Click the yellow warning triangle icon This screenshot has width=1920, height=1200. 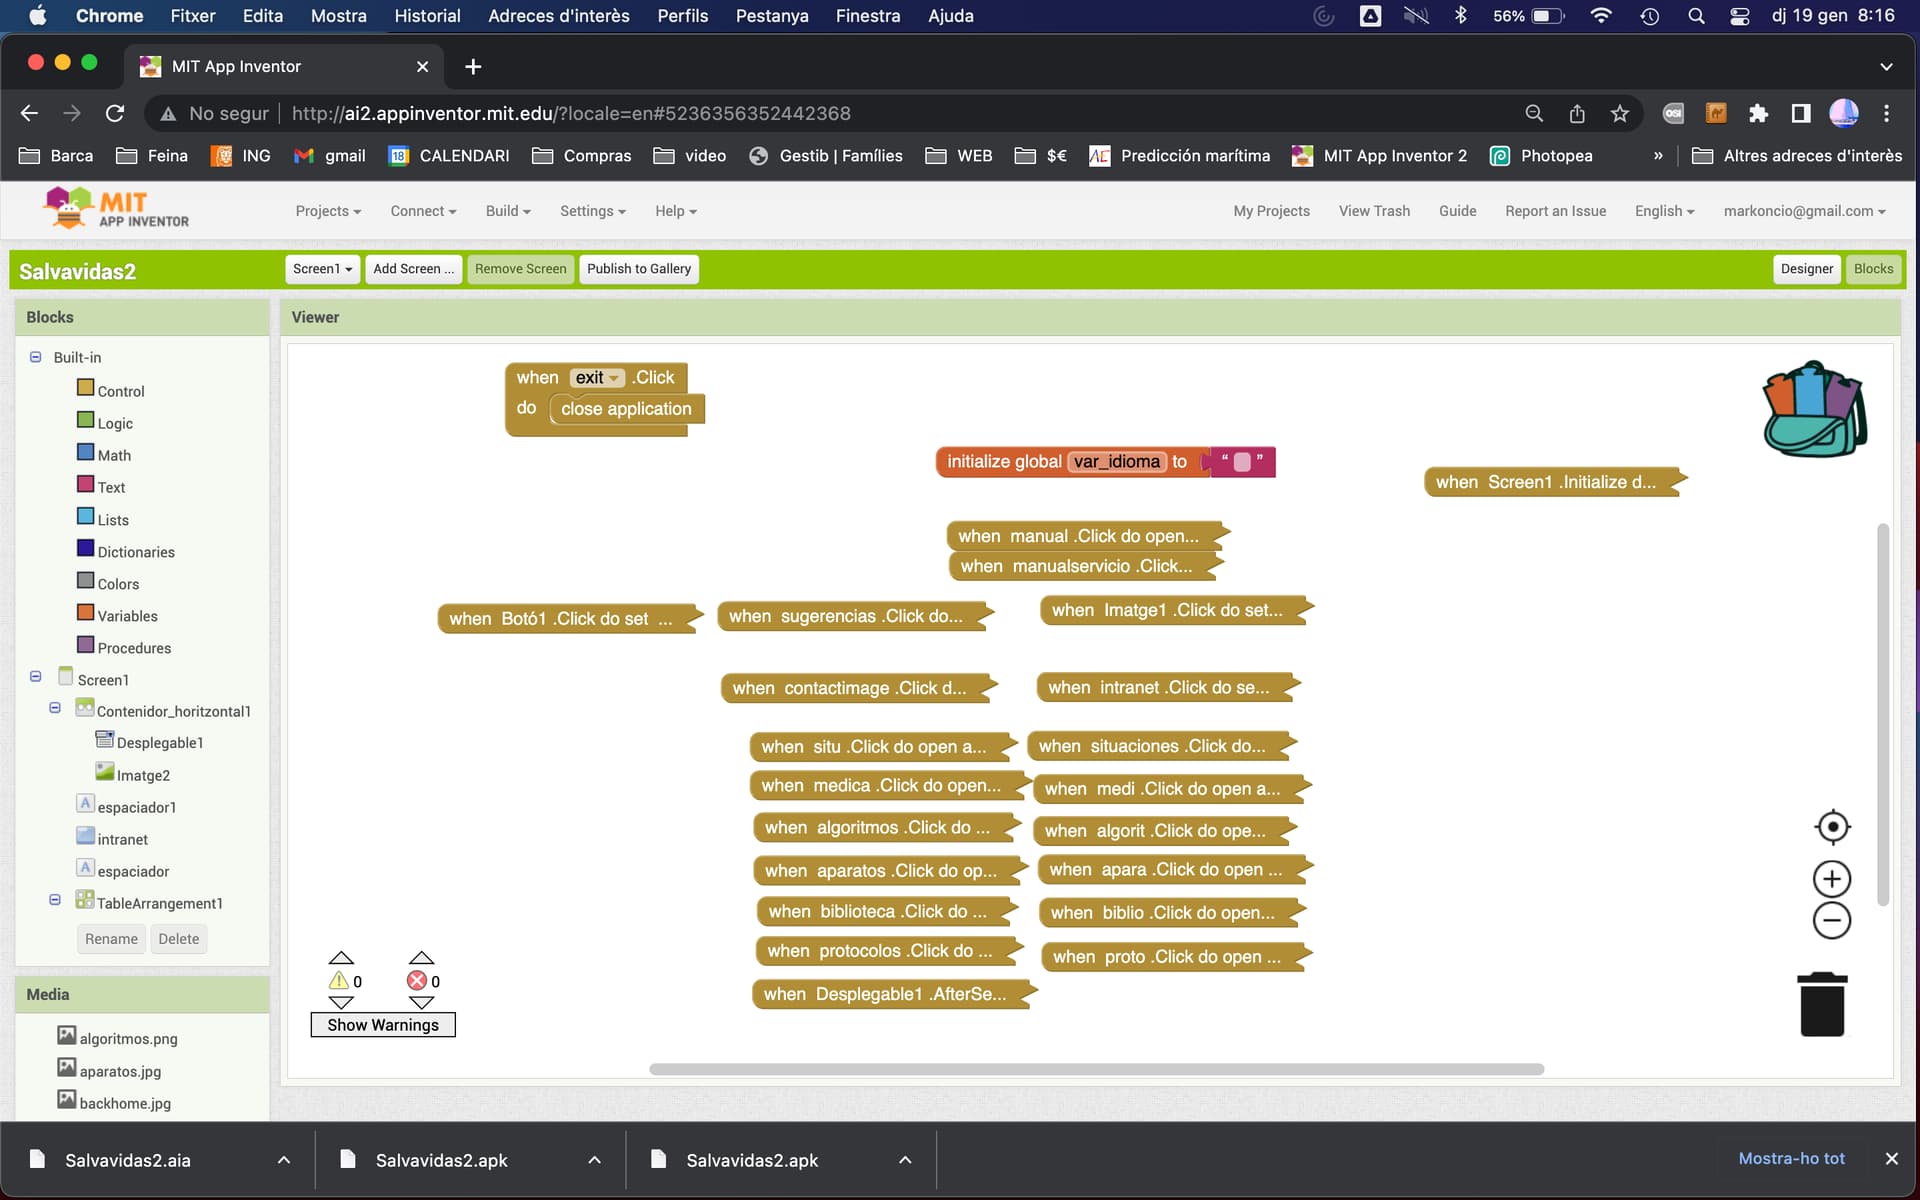(339, 981)
